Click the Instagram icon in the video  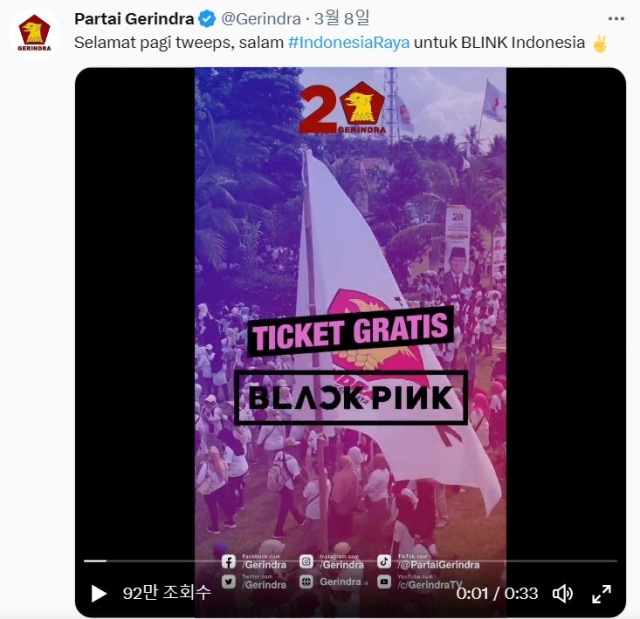pyautogui.click(x=306, y=562)
